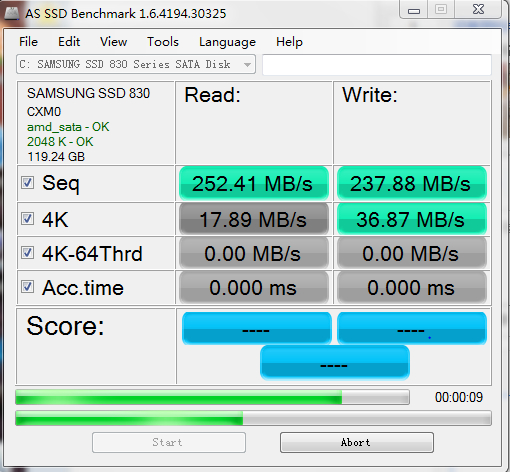Disable the 4K-64Thrd test checkbox
The width and height of the screenshot is (510, 472).
(x=27, y=253)
